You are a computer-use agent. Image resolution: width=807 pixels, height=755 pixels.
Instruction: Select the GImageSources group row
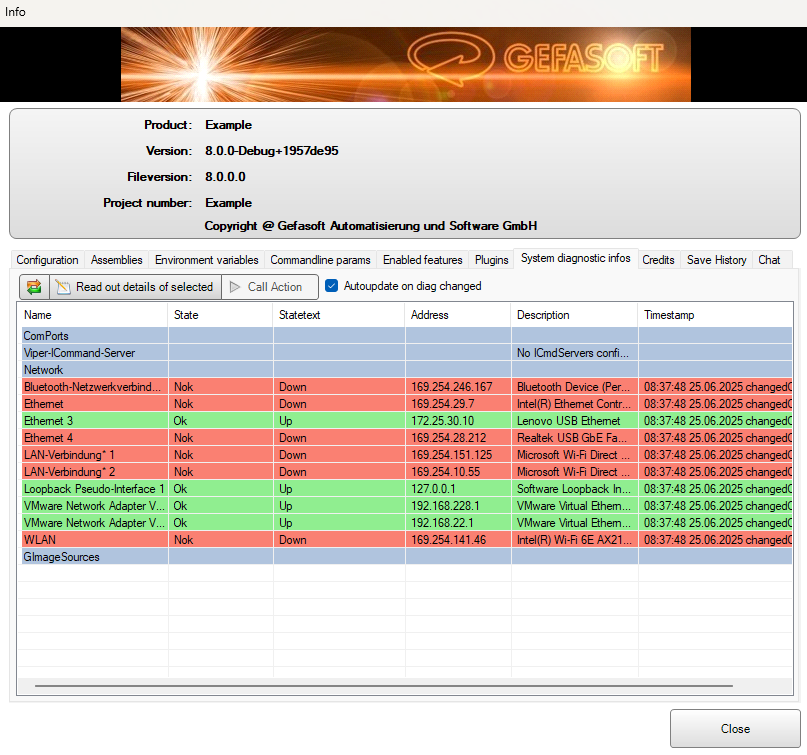[x=407, y=556]
